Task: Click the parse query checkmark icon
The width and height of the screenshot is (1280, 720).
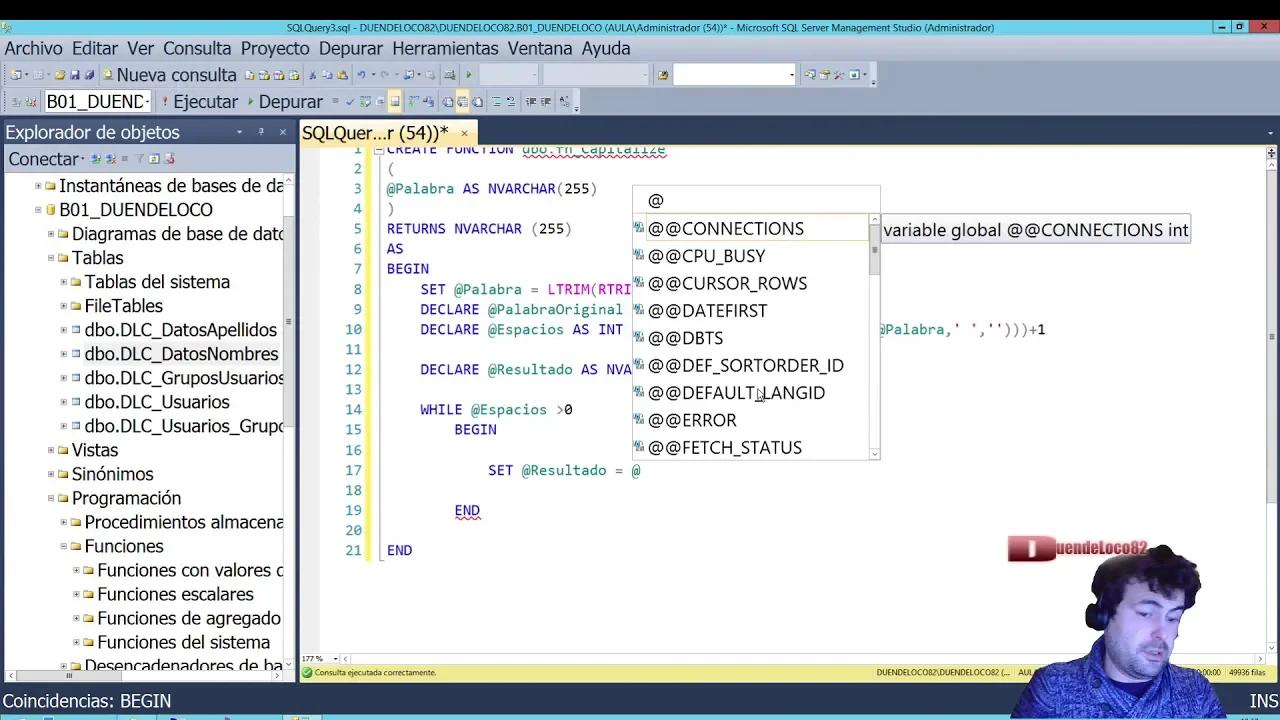Action: coord(349,101)
